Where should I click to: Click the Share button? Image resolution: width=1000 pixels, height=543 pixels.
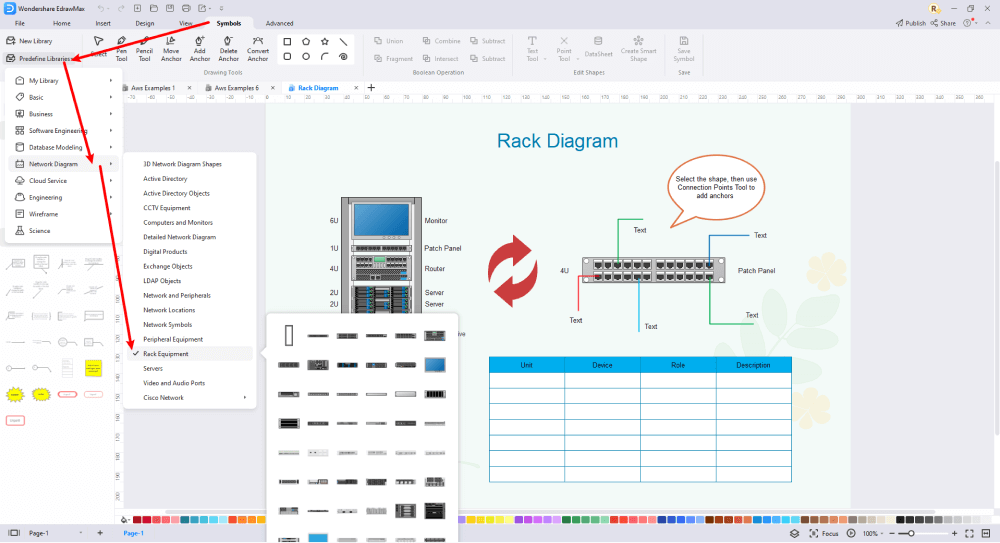pyautogui.click(x=943, y=23)
